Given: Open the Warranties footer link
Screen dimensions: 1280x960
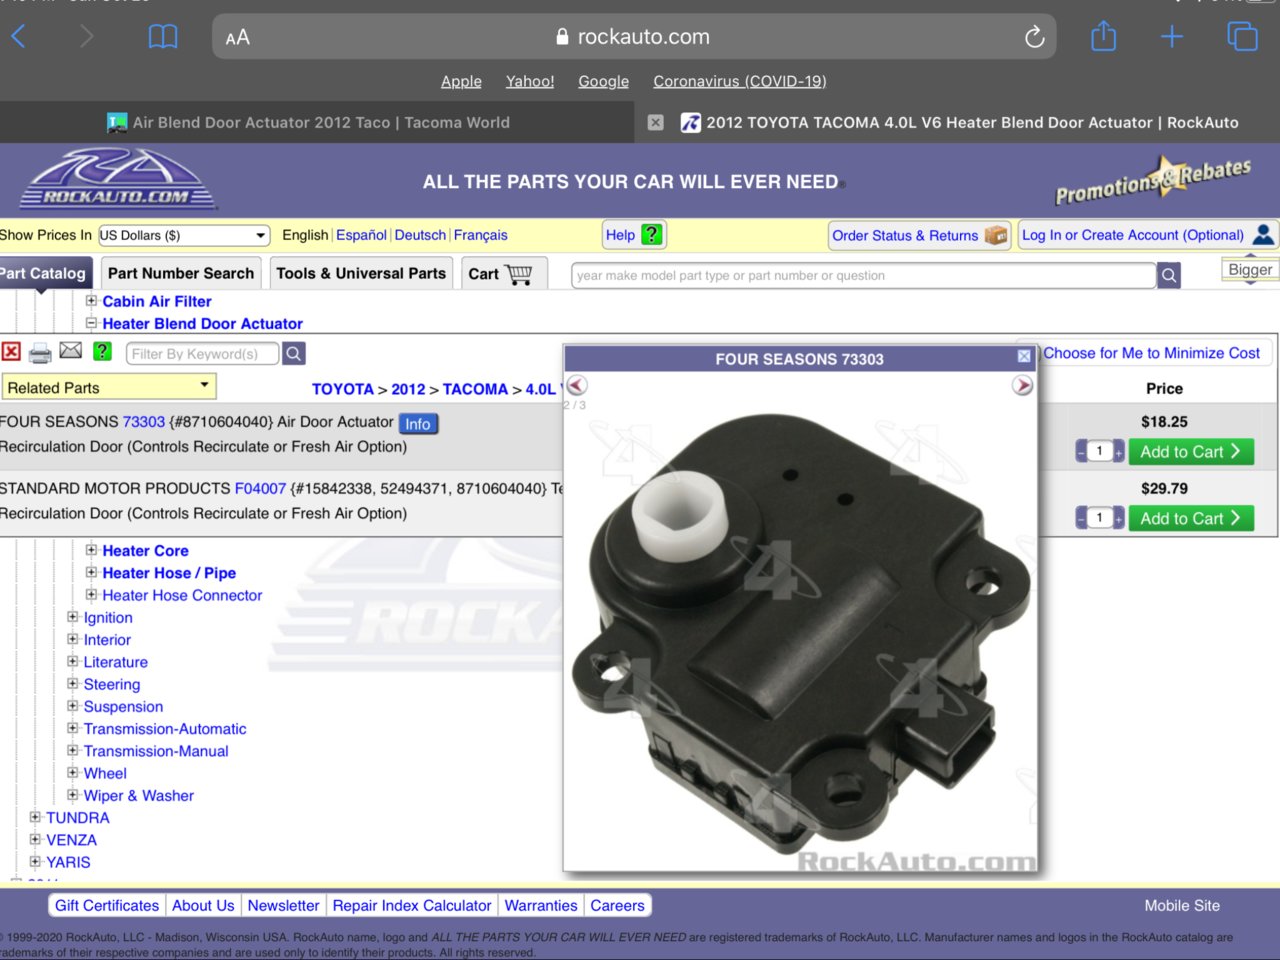Looking at the screenshot, I should click(x=541, y=905).
